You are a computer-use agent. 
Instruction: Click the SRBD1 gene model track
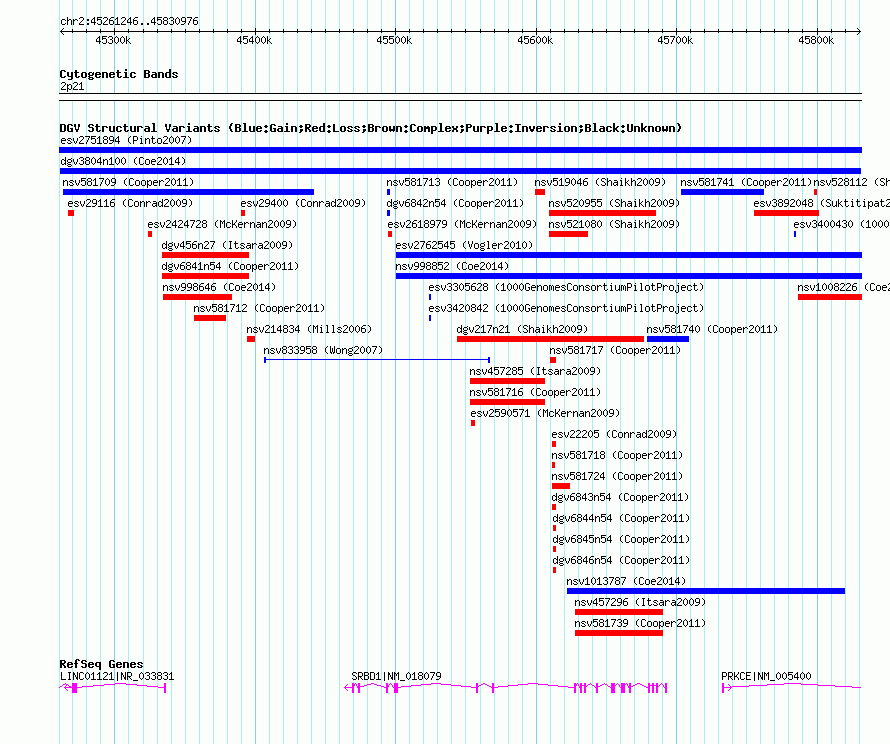pyautogui.click(x=506, y=688)
